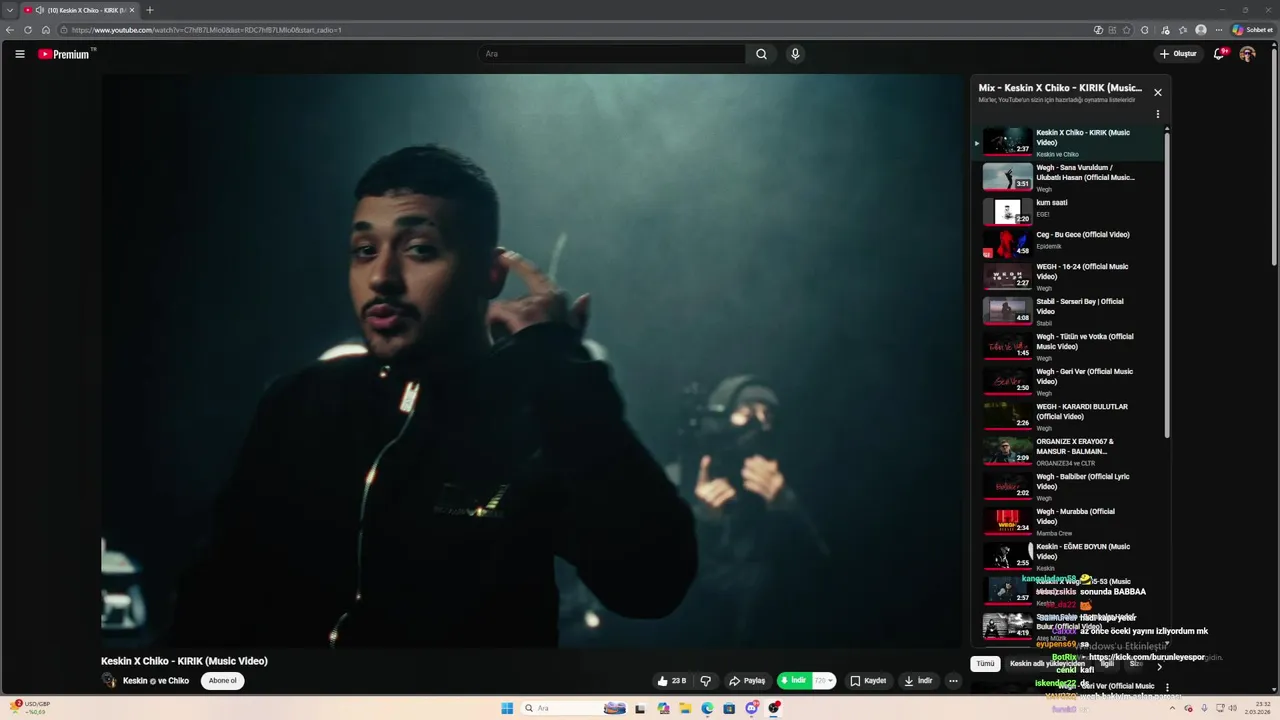1280x720 pixels.
Task: Open the 720 quality dropdown
Action: pos(824,681)
